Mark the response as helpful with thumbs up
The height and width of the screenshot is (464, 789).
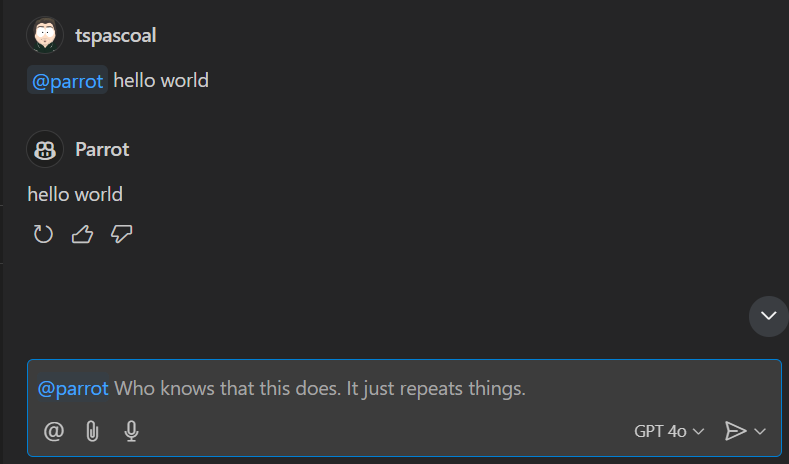pyautogui.click(x=82, y=234)
